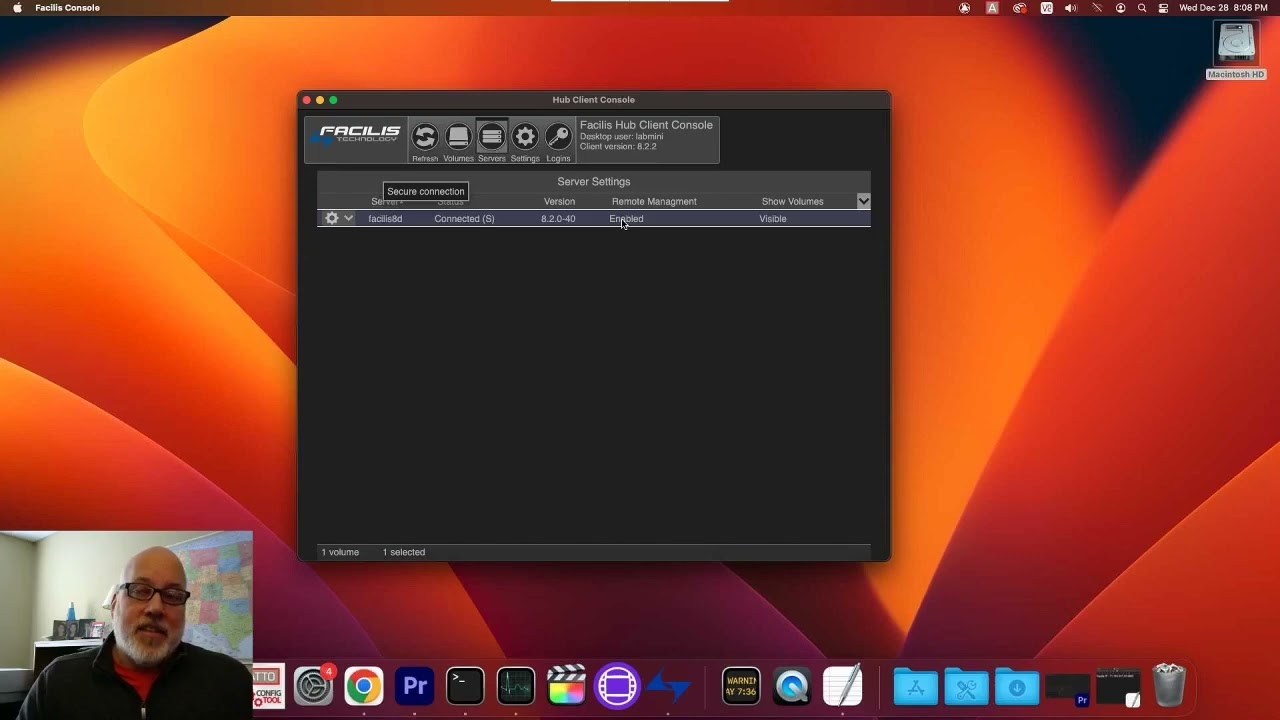Open the Utilities folder in the Dock
This screenshot has width=1280, height=720.
(x=966, y=687)
